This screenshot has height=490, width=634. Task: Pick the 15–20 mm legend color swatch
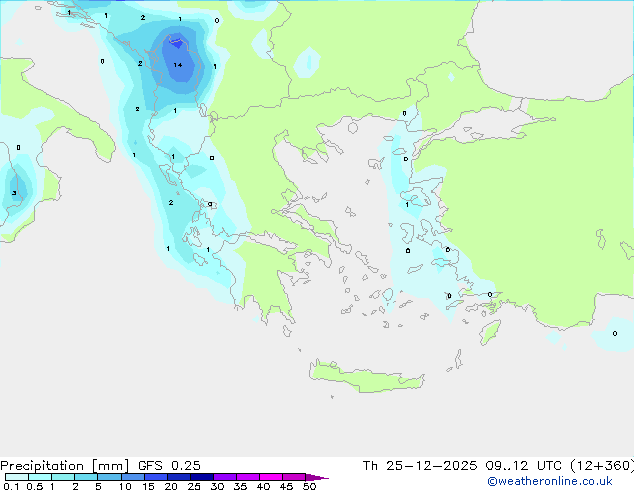pos(155,477)
